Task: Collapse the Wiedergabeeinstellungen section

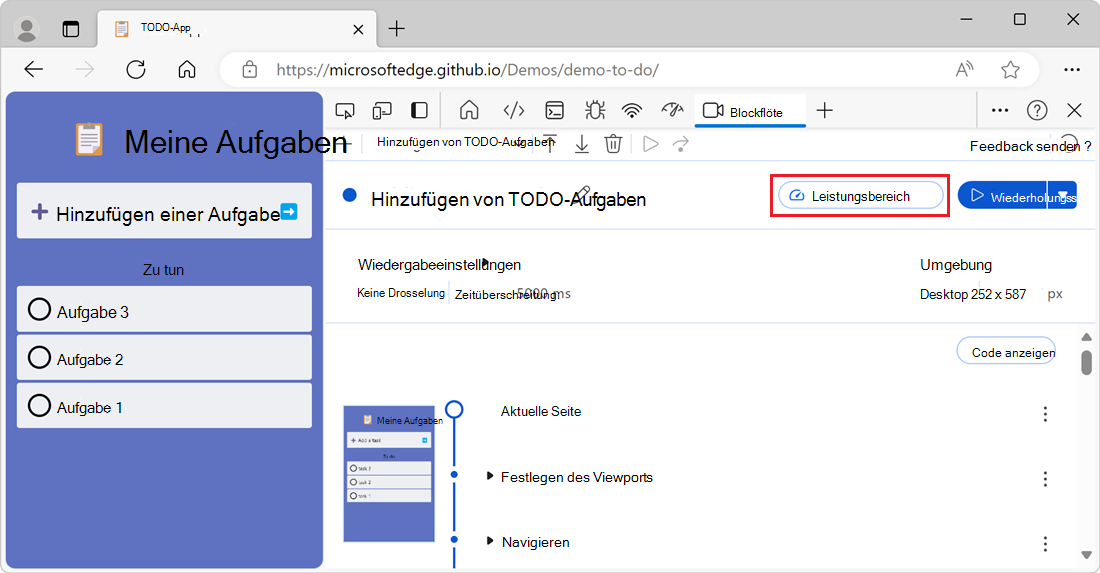Action: pyautogui.click(x=439, y=265)
